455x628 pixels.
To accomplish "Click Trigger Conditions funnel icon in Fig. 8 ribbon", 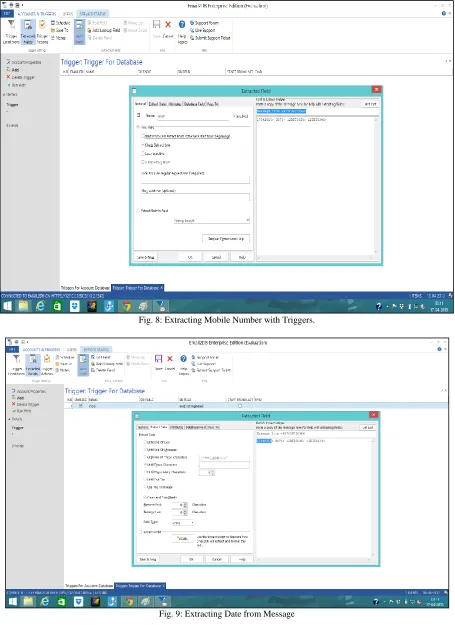I will (x=11, y=25).
